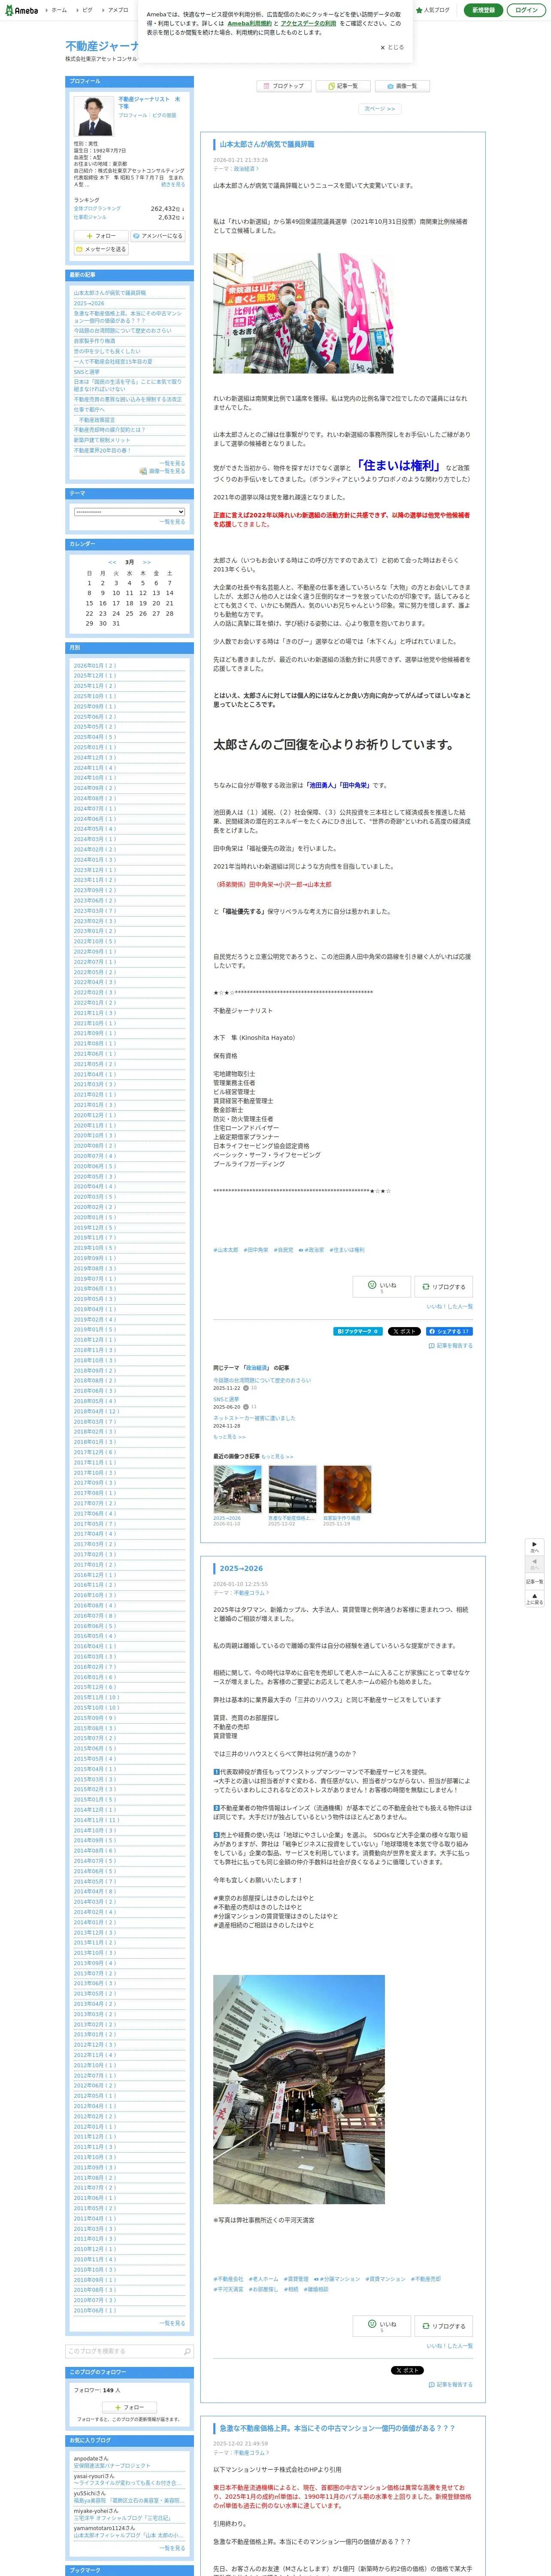
Task: Click the search magnifier in the blog search box
Action: point(187,2351)
